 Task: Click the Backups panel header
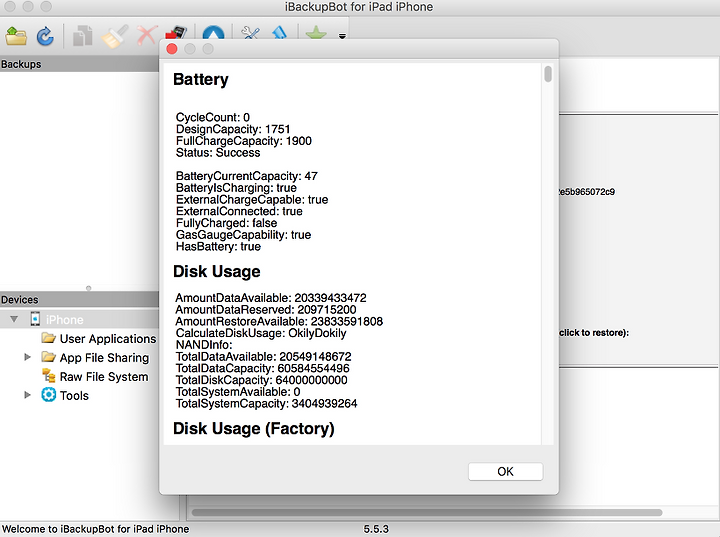tap(79, 64)
